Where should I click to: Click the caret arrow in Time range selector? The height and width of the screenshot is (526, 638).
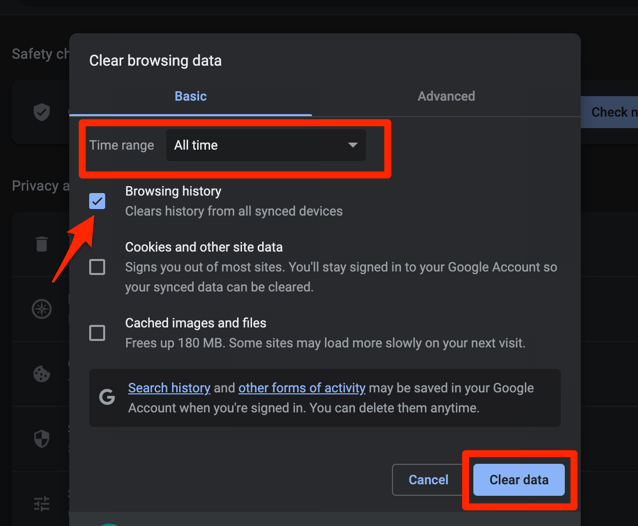352,145
